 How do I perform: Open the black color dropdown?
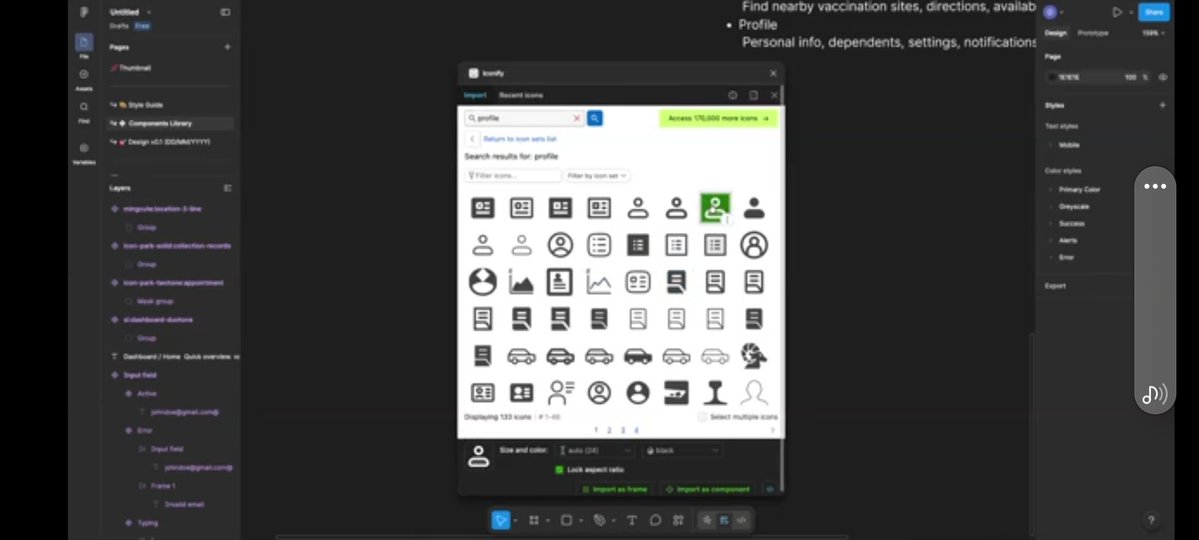point(682,451)
